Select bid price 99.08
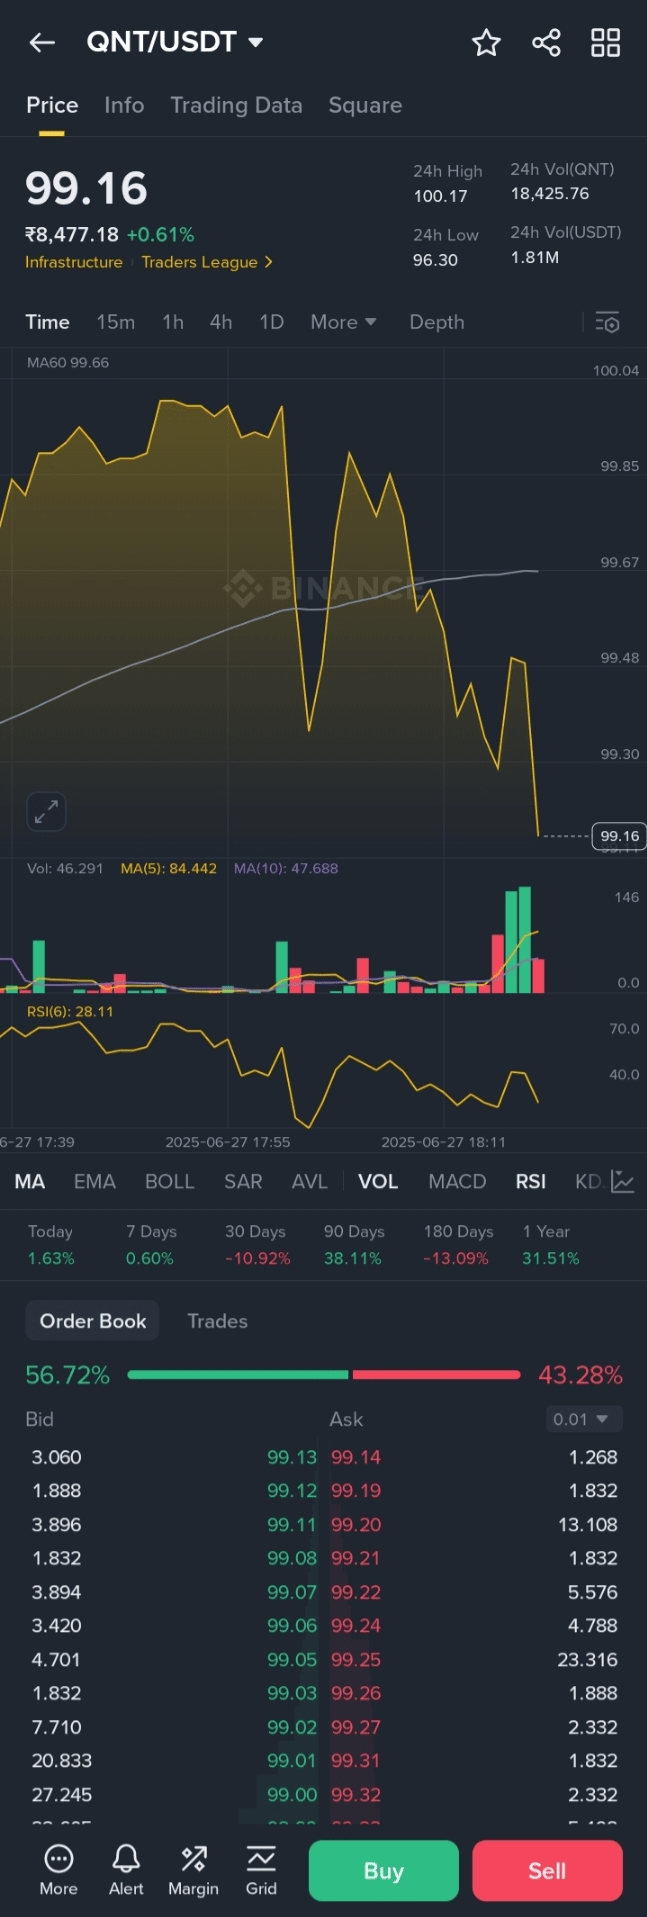This screenshot has width=647, height=1917. click(292, 1558)
